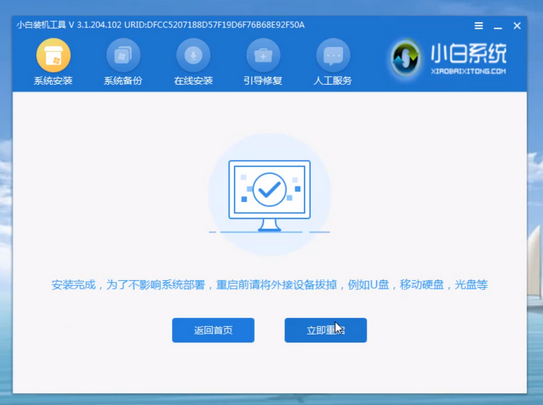This screenshot has width=543, height=405.
Task: Click the 立即重启 restart button
Action: (x=326, y=330)
